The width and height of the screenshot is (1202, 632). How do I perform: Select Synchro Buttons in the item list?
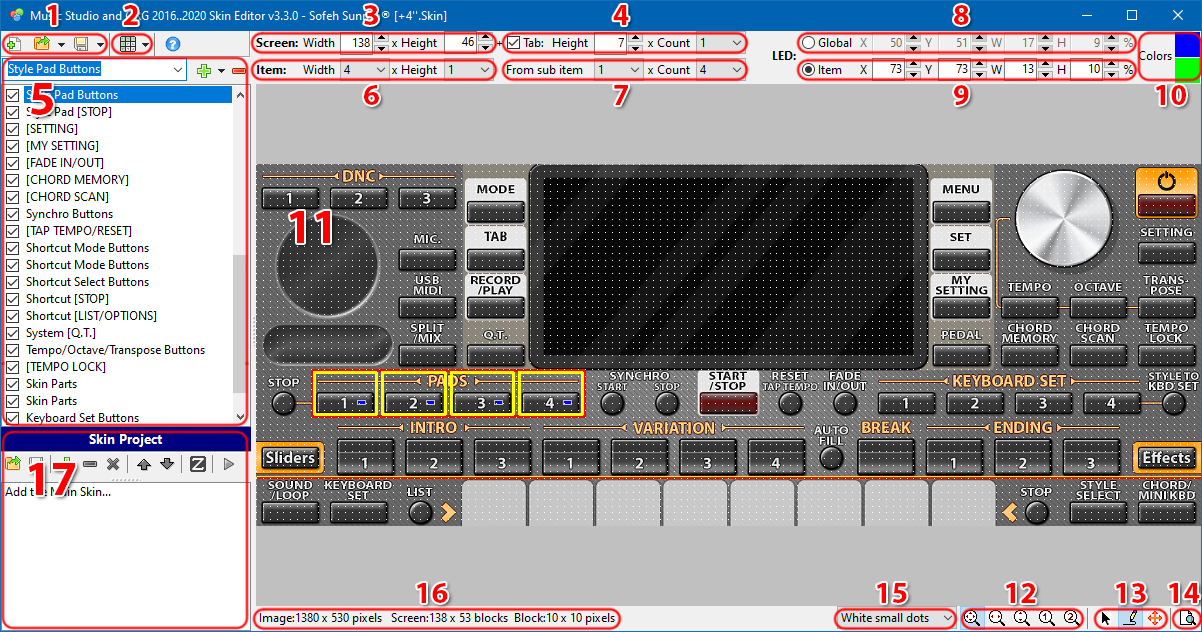tap(69, 214)
